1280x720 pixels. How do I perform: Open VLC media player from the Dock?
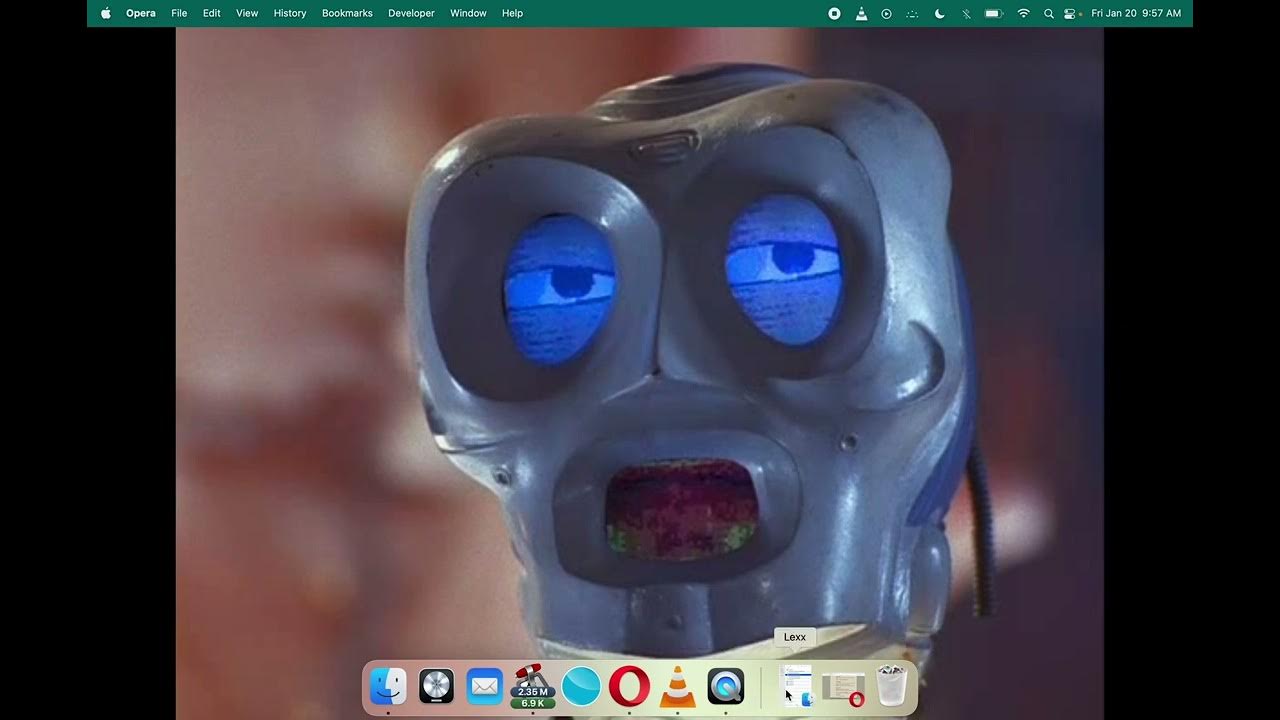pos(678,687)
